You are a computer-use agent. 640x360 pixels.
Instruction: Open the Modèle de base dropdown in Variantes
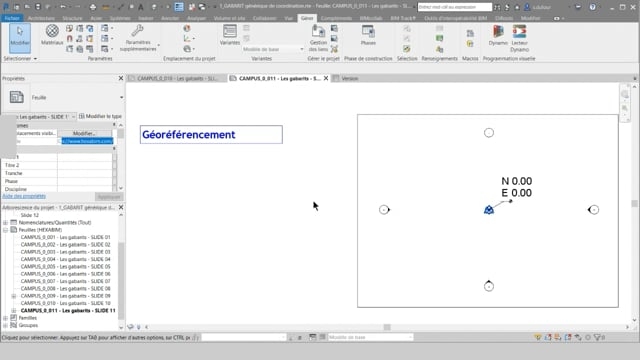coord(273,49)
